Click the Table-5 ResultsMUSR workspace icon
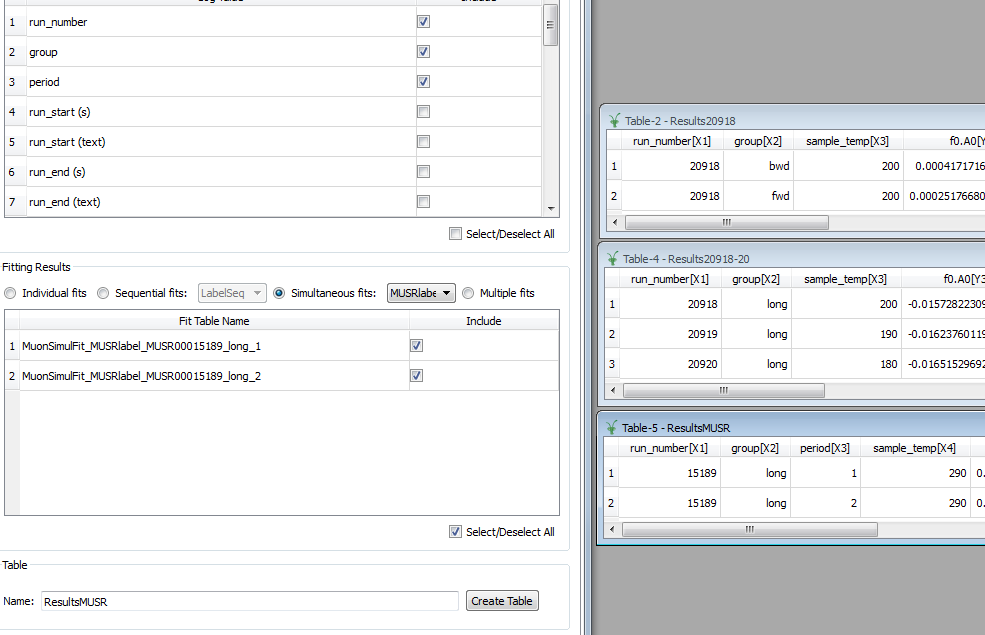This screenshot has width=985, height=635. click(x=611, y=427)
